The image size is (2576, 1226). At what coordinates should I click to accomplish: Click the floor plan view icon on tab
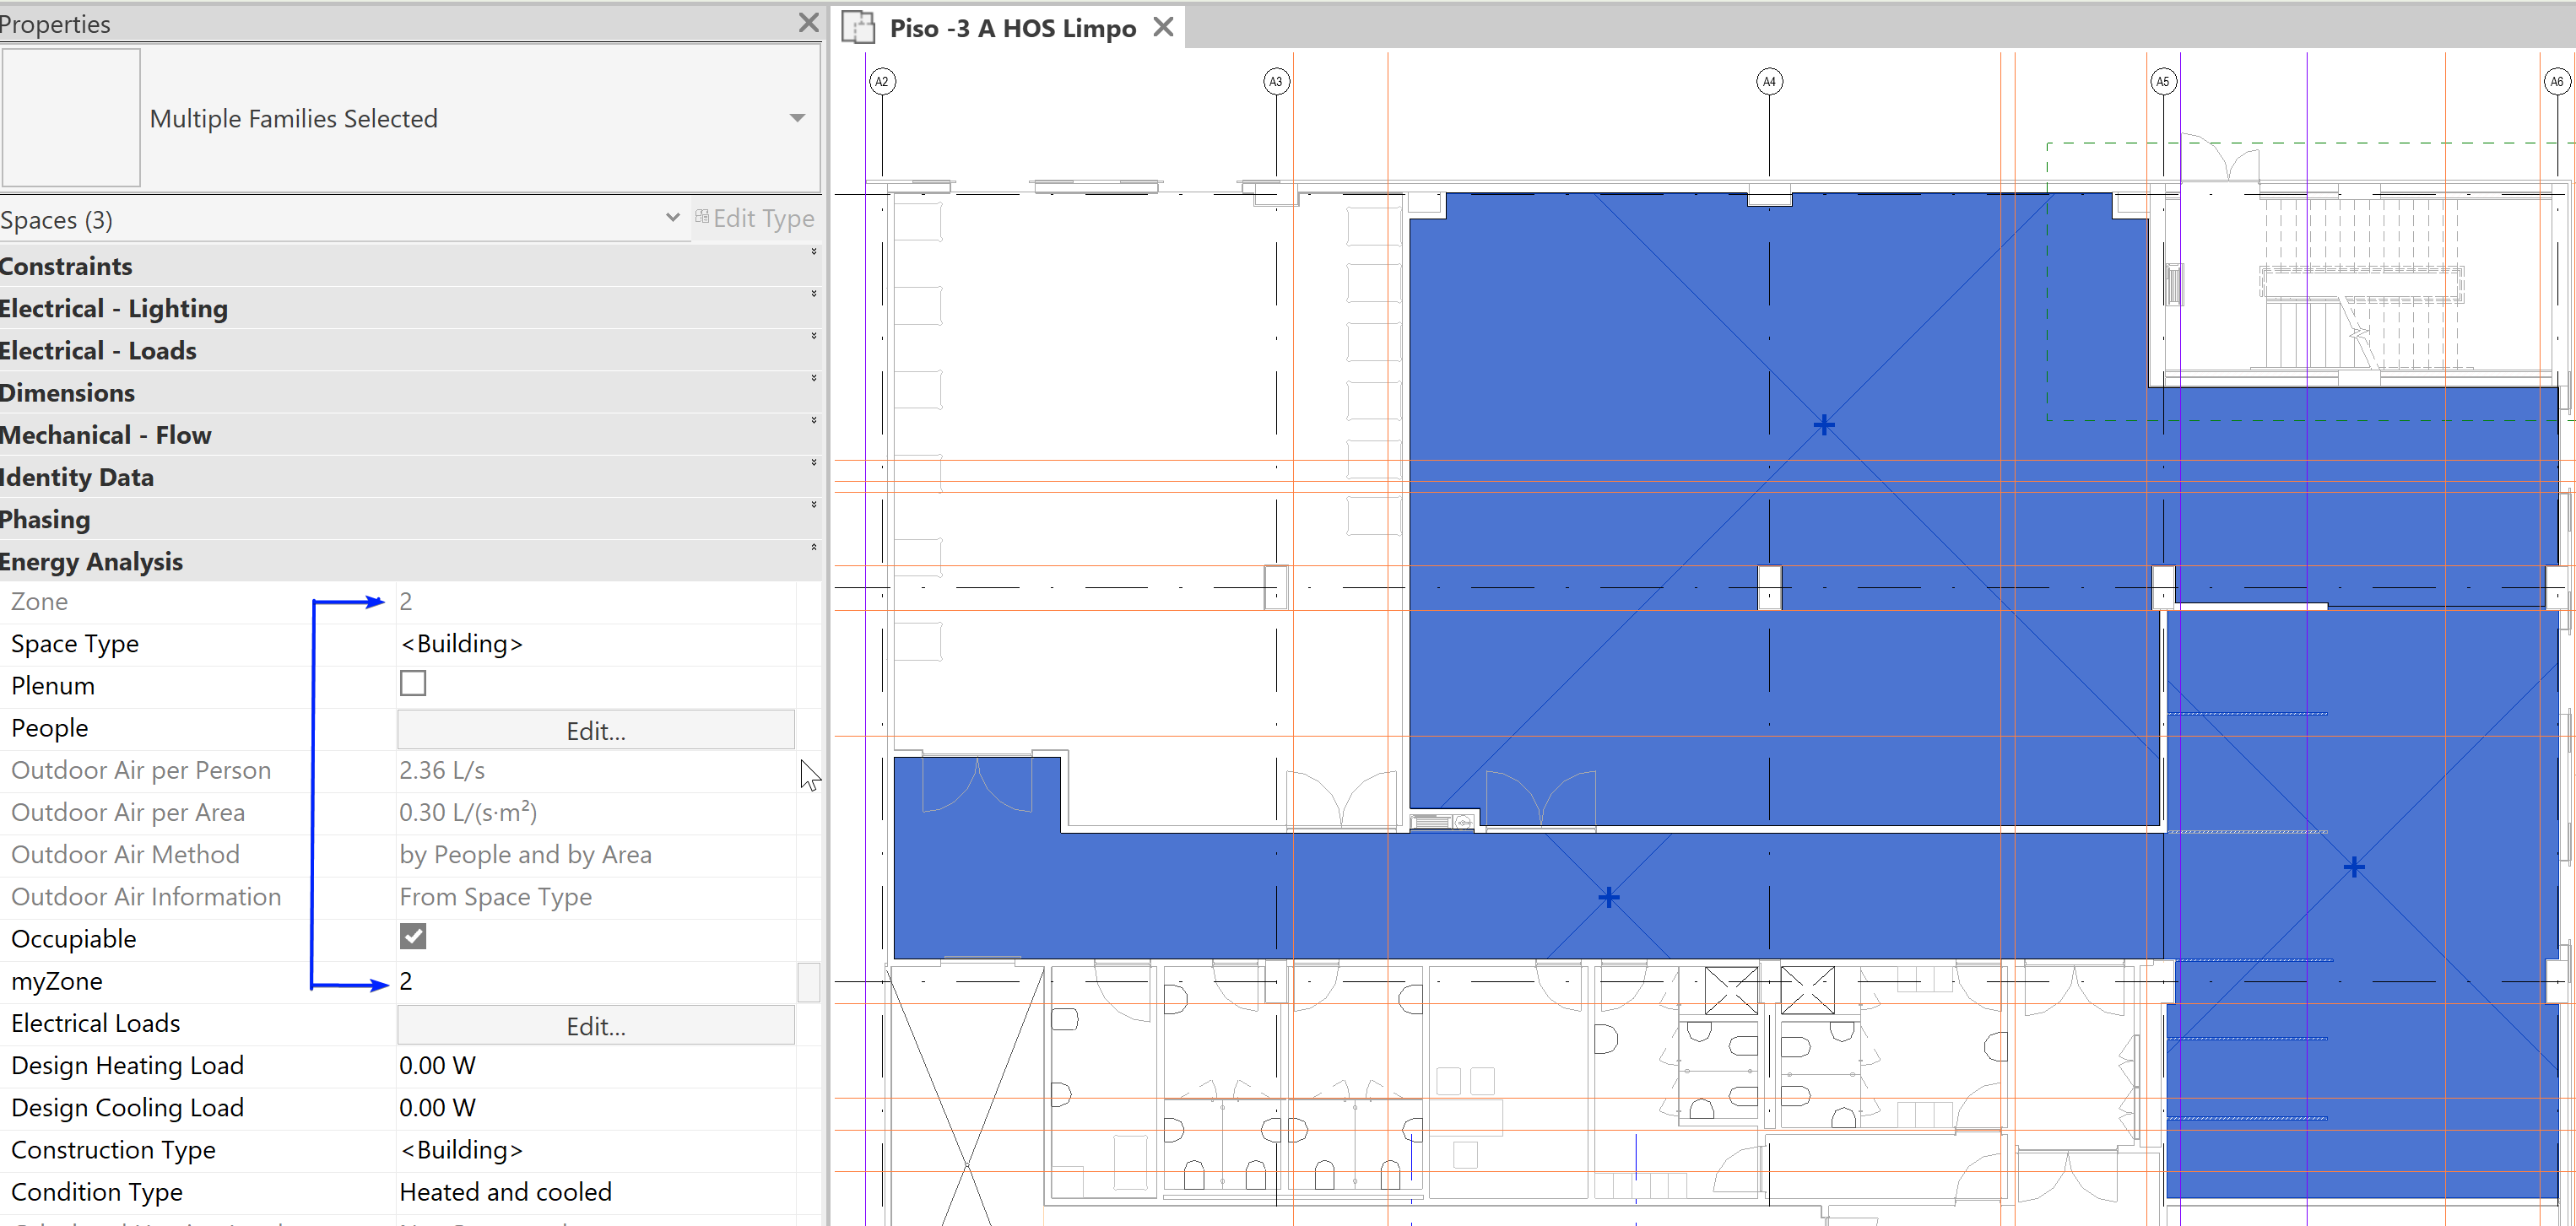coord(858,27)
